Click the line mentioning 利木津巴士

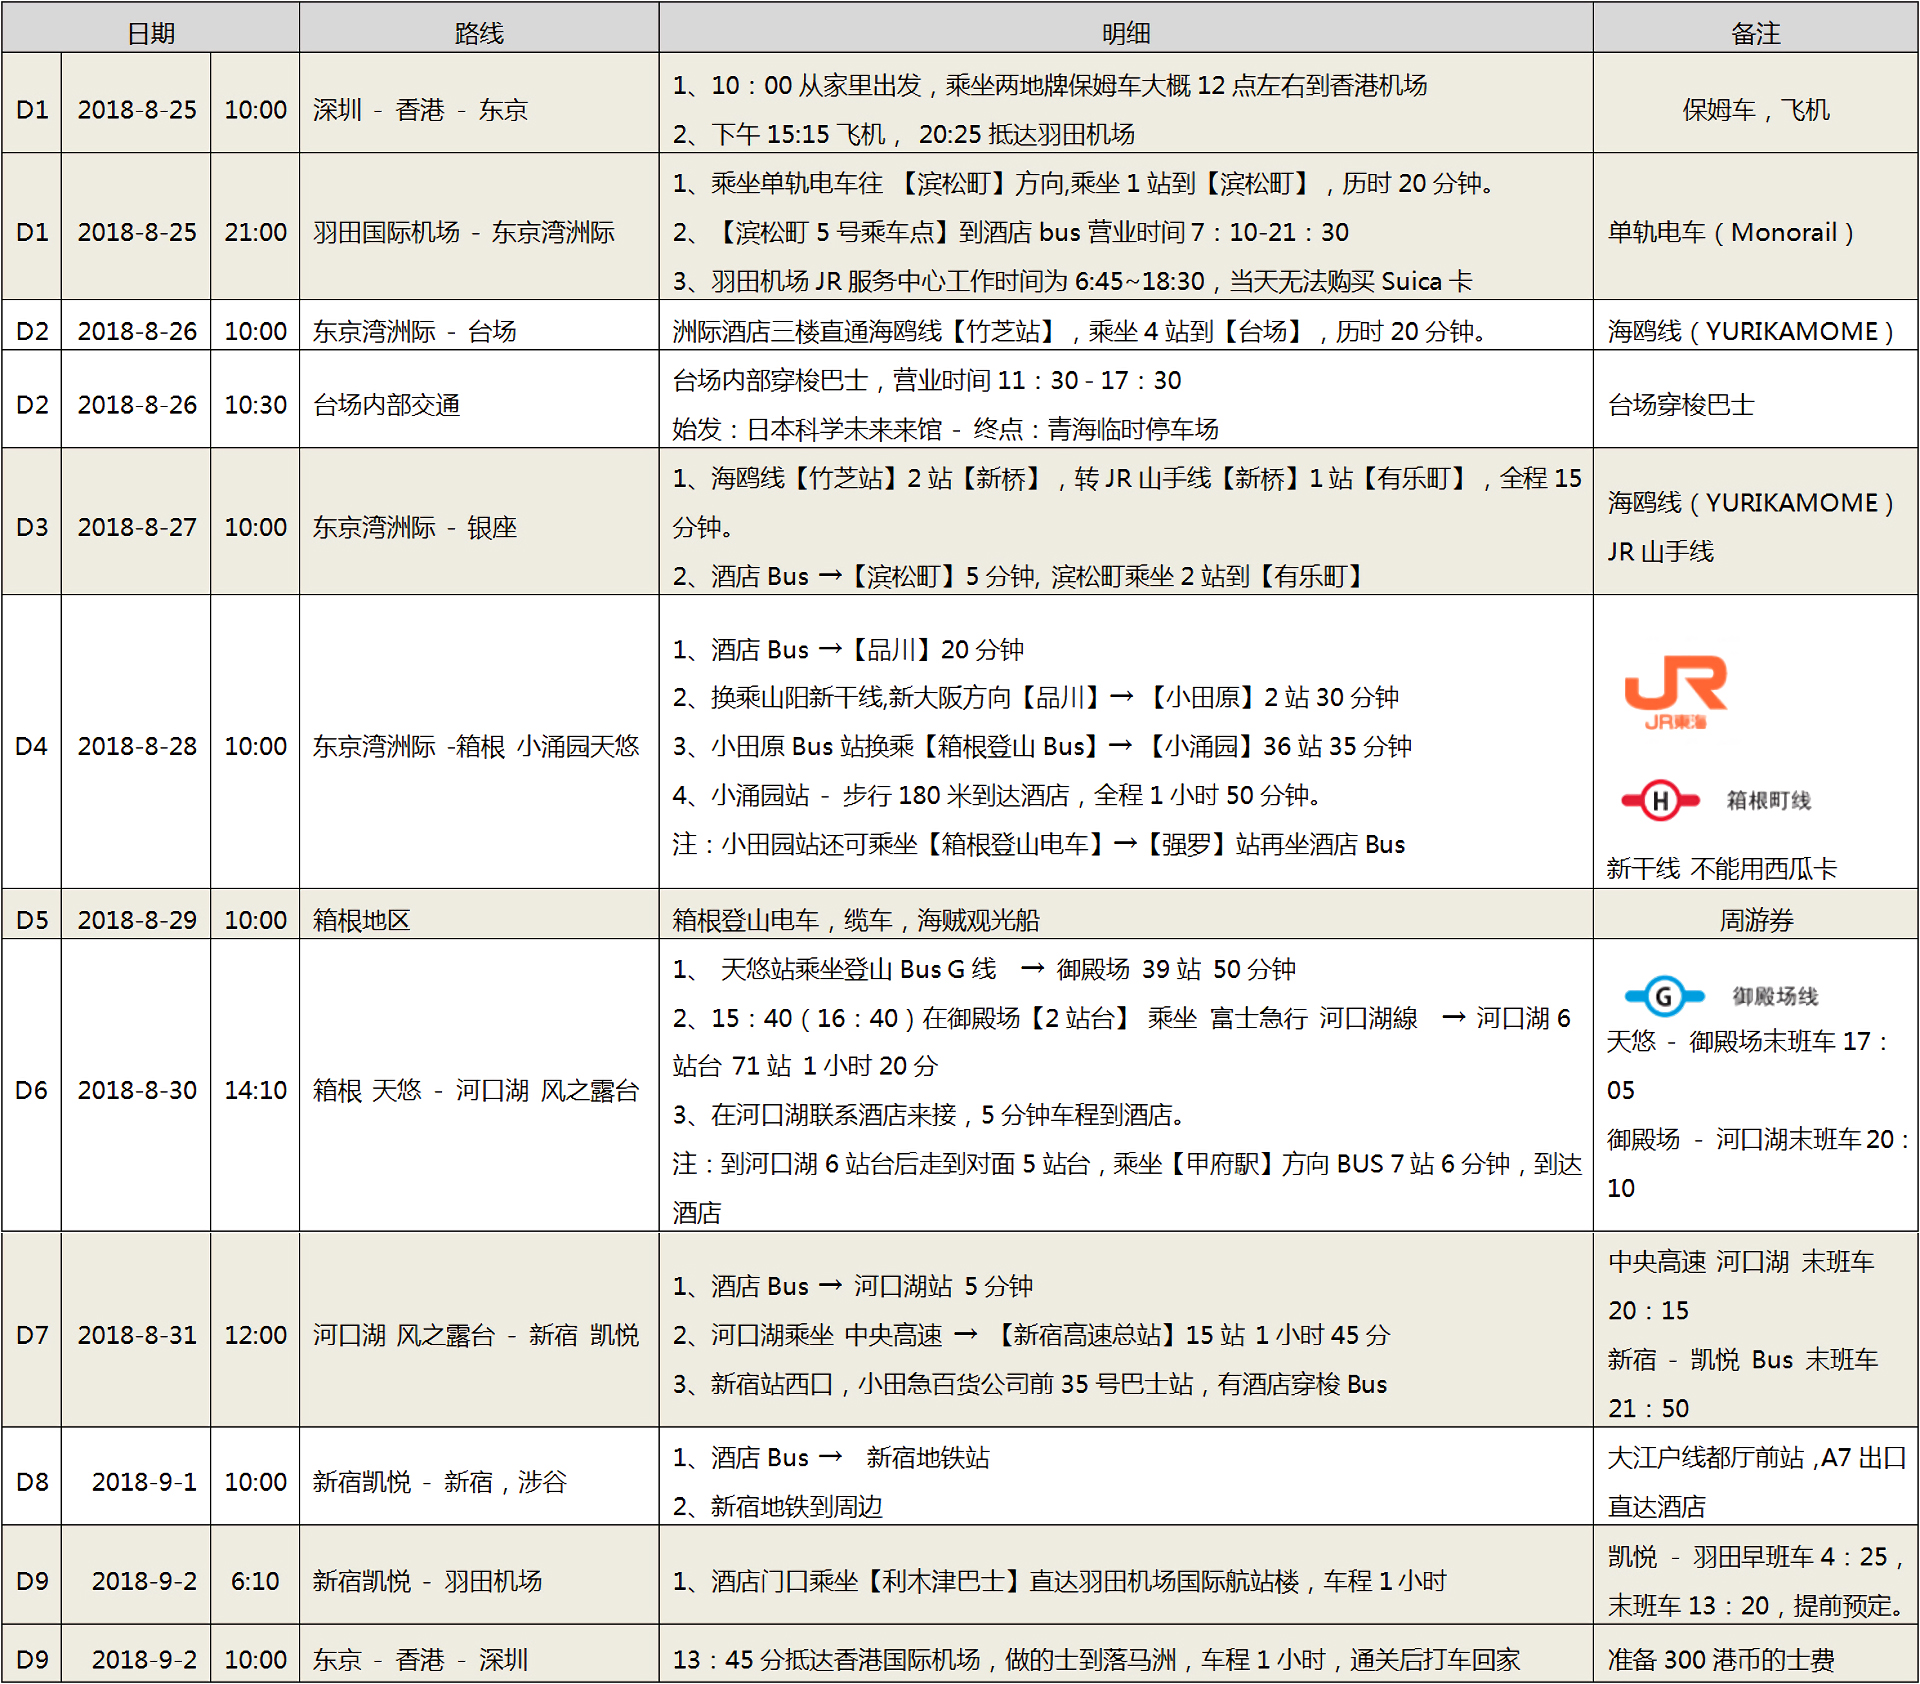pyautogui.click(x=1060, y=1581)
